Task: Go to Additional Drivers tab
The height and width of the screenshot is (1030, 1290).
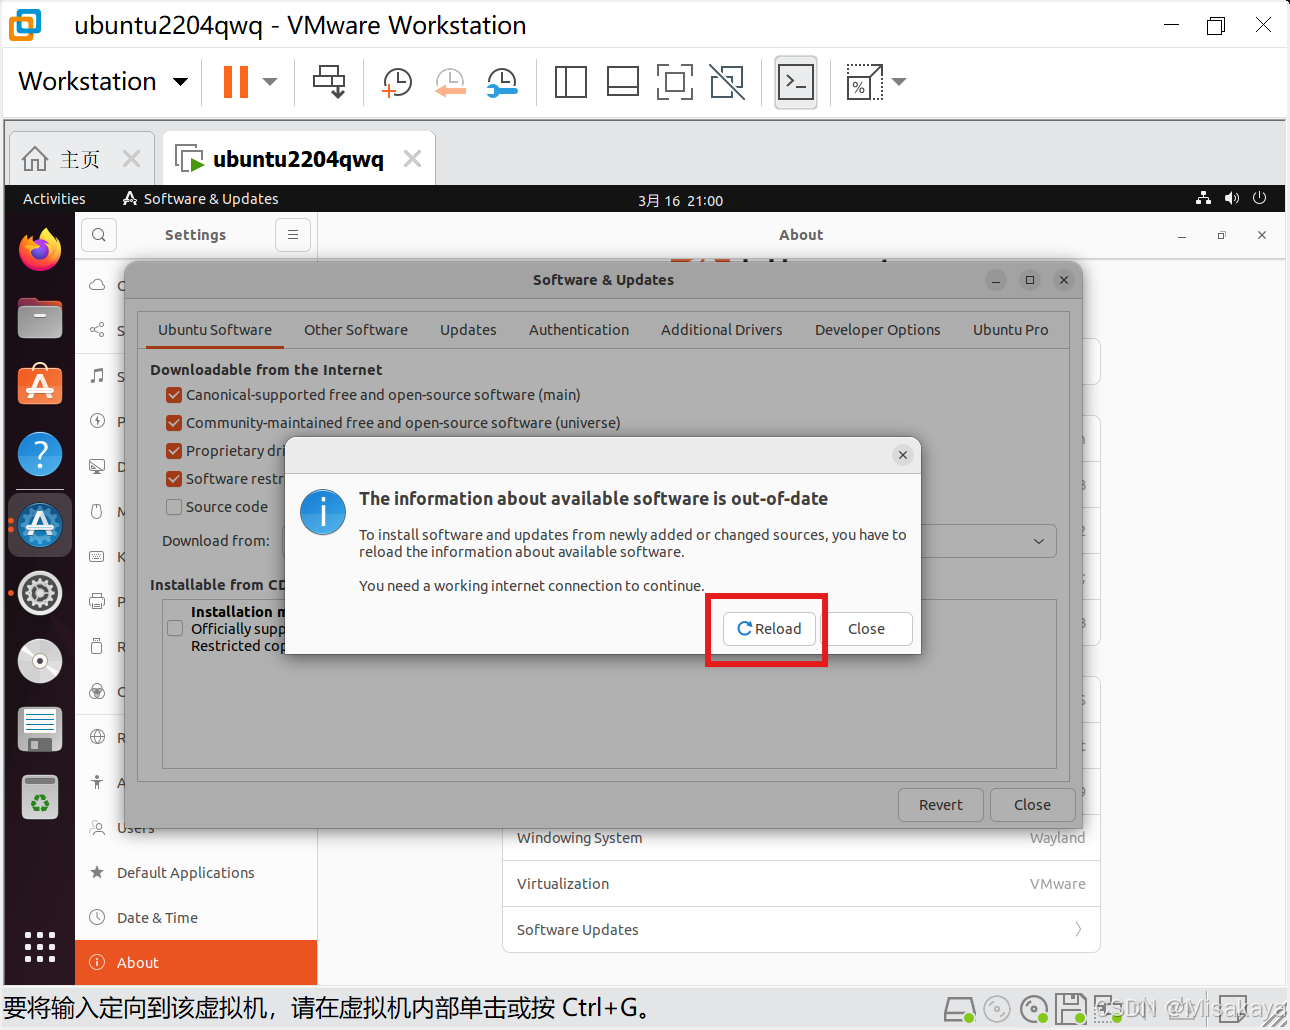Action: tap(722, 330)
